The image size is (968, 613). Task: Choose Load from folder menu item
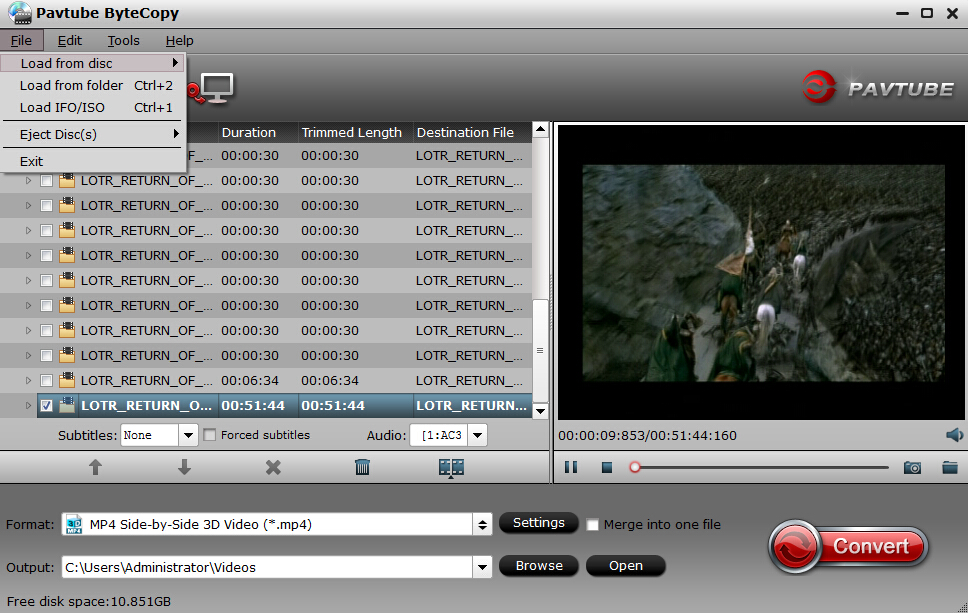click(93, 85)
